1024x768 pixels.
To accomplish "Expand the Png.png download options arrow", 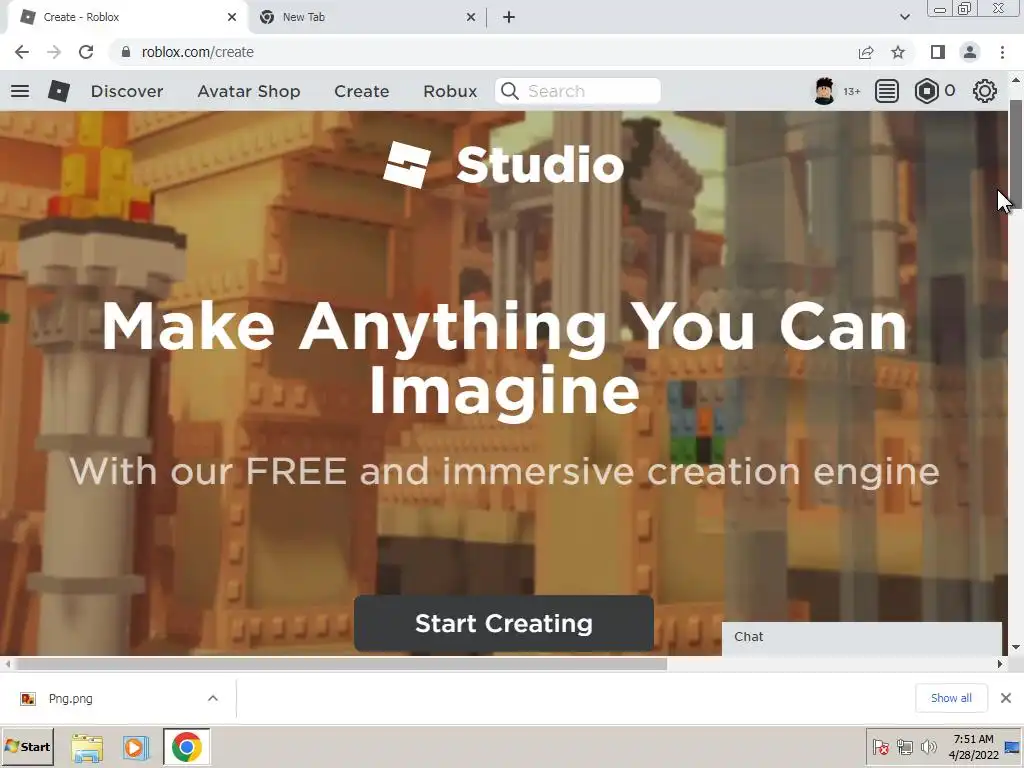I will (213, 698).
